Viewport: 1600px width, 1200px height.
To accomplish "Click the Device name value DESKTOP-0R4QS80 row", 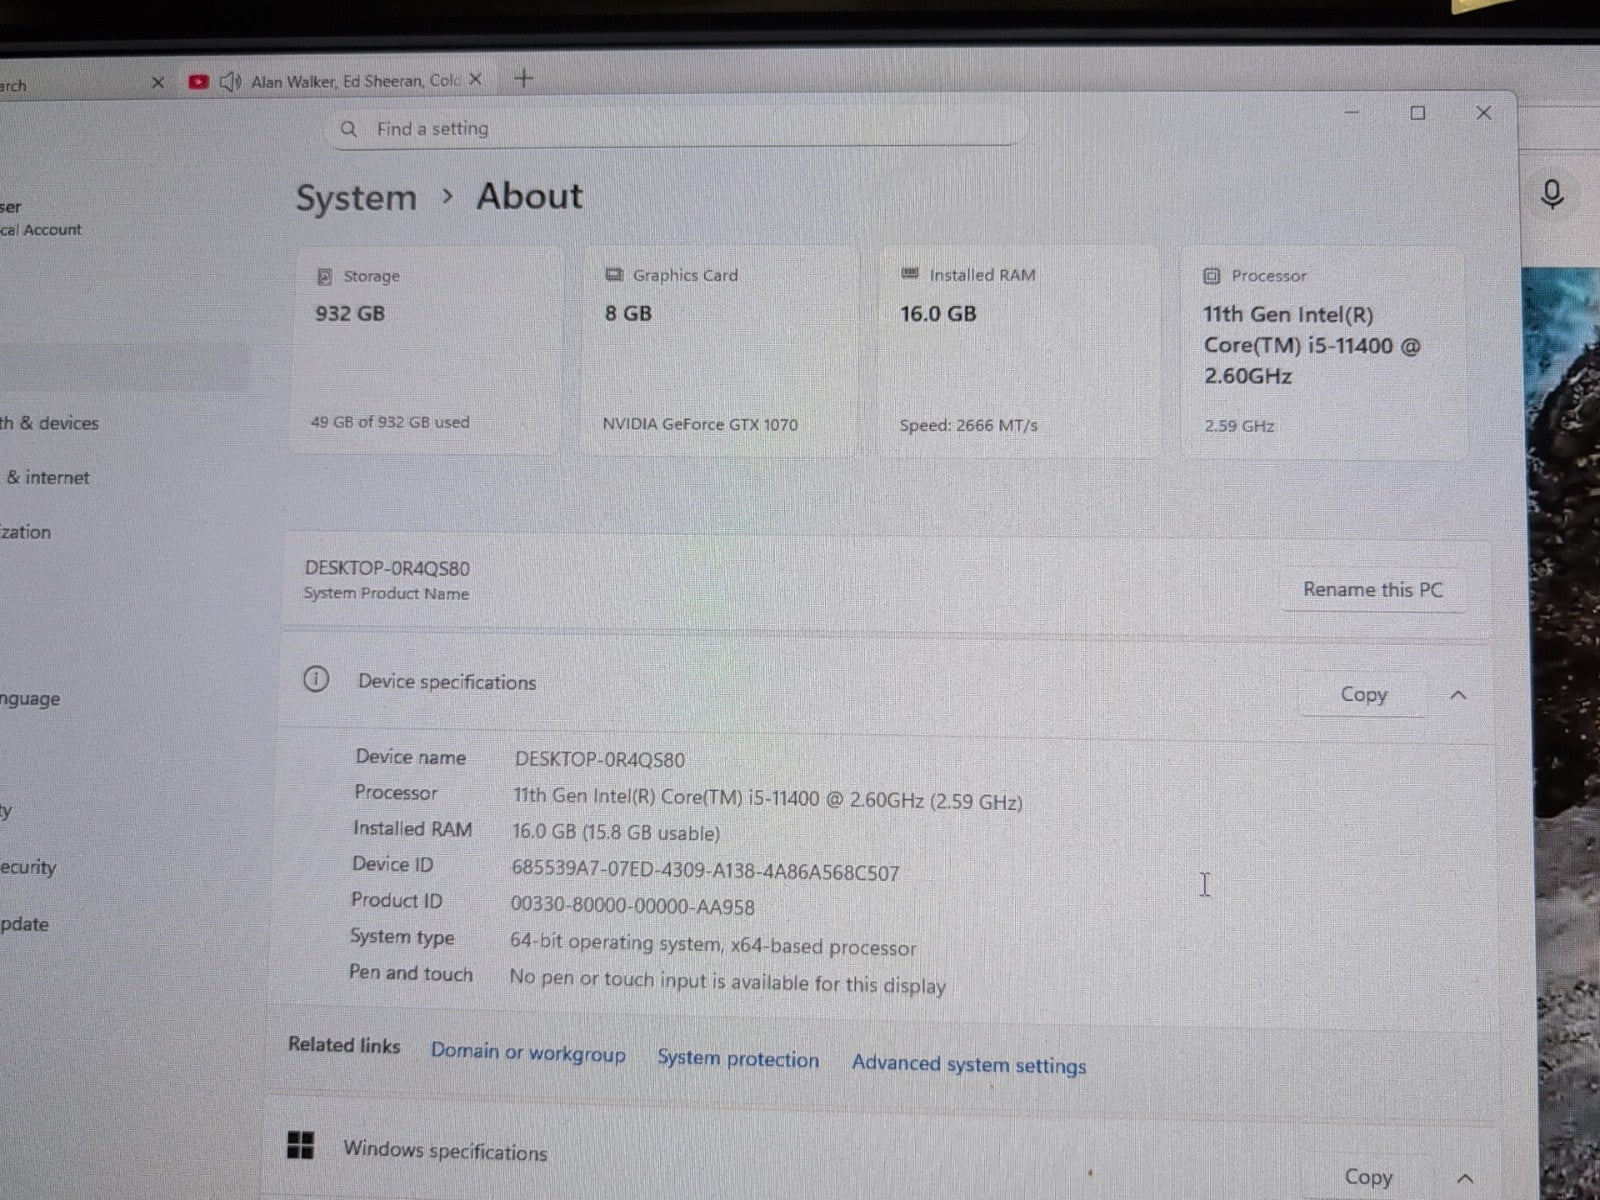I will pos(600,759).
